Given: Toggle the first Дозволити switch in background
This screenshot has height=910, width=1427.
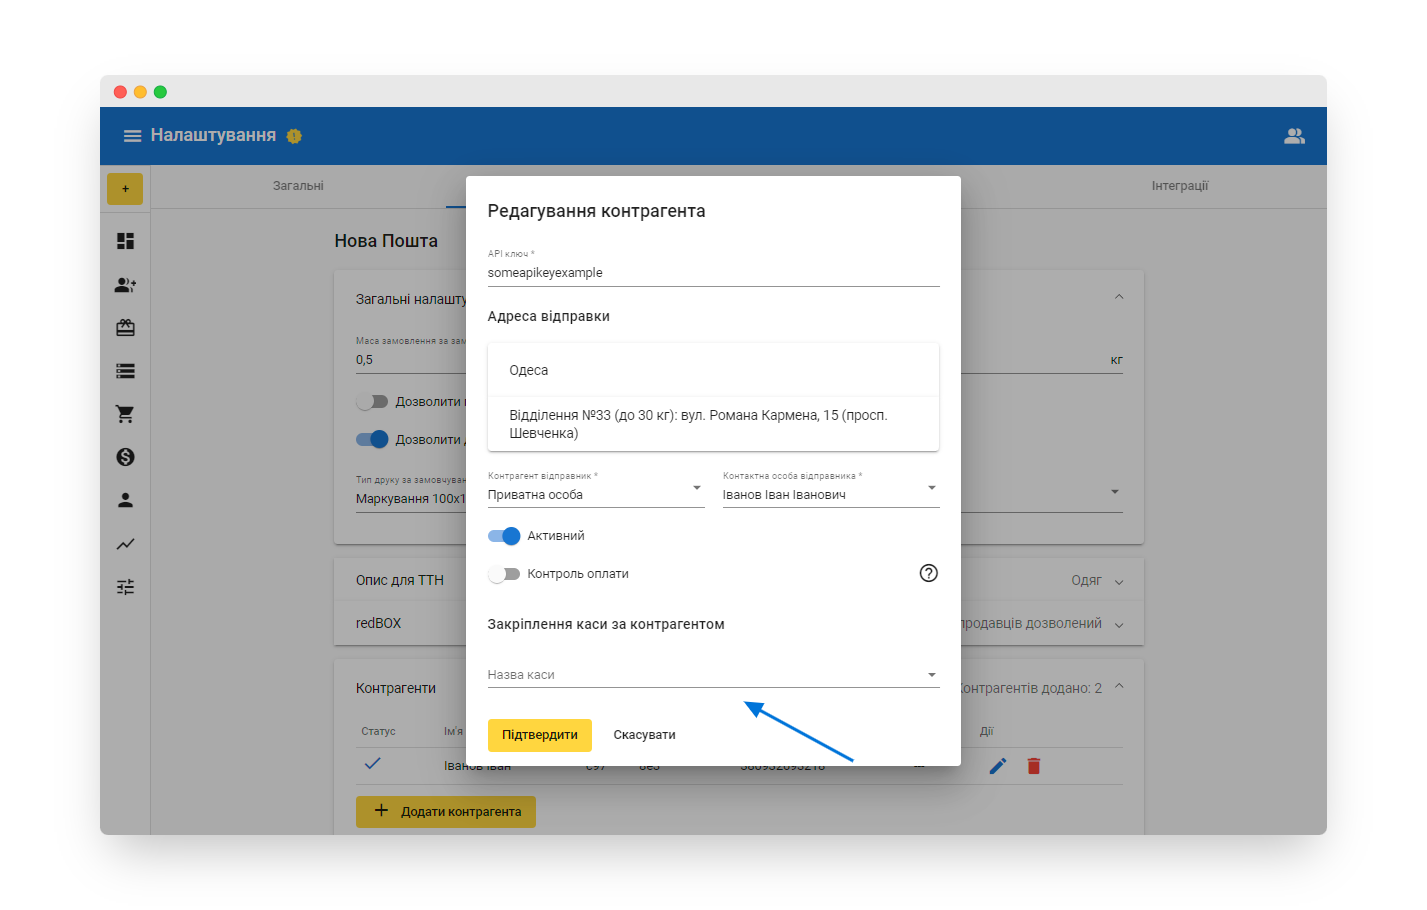Looking at the screenshot, I should coord(372,402).
